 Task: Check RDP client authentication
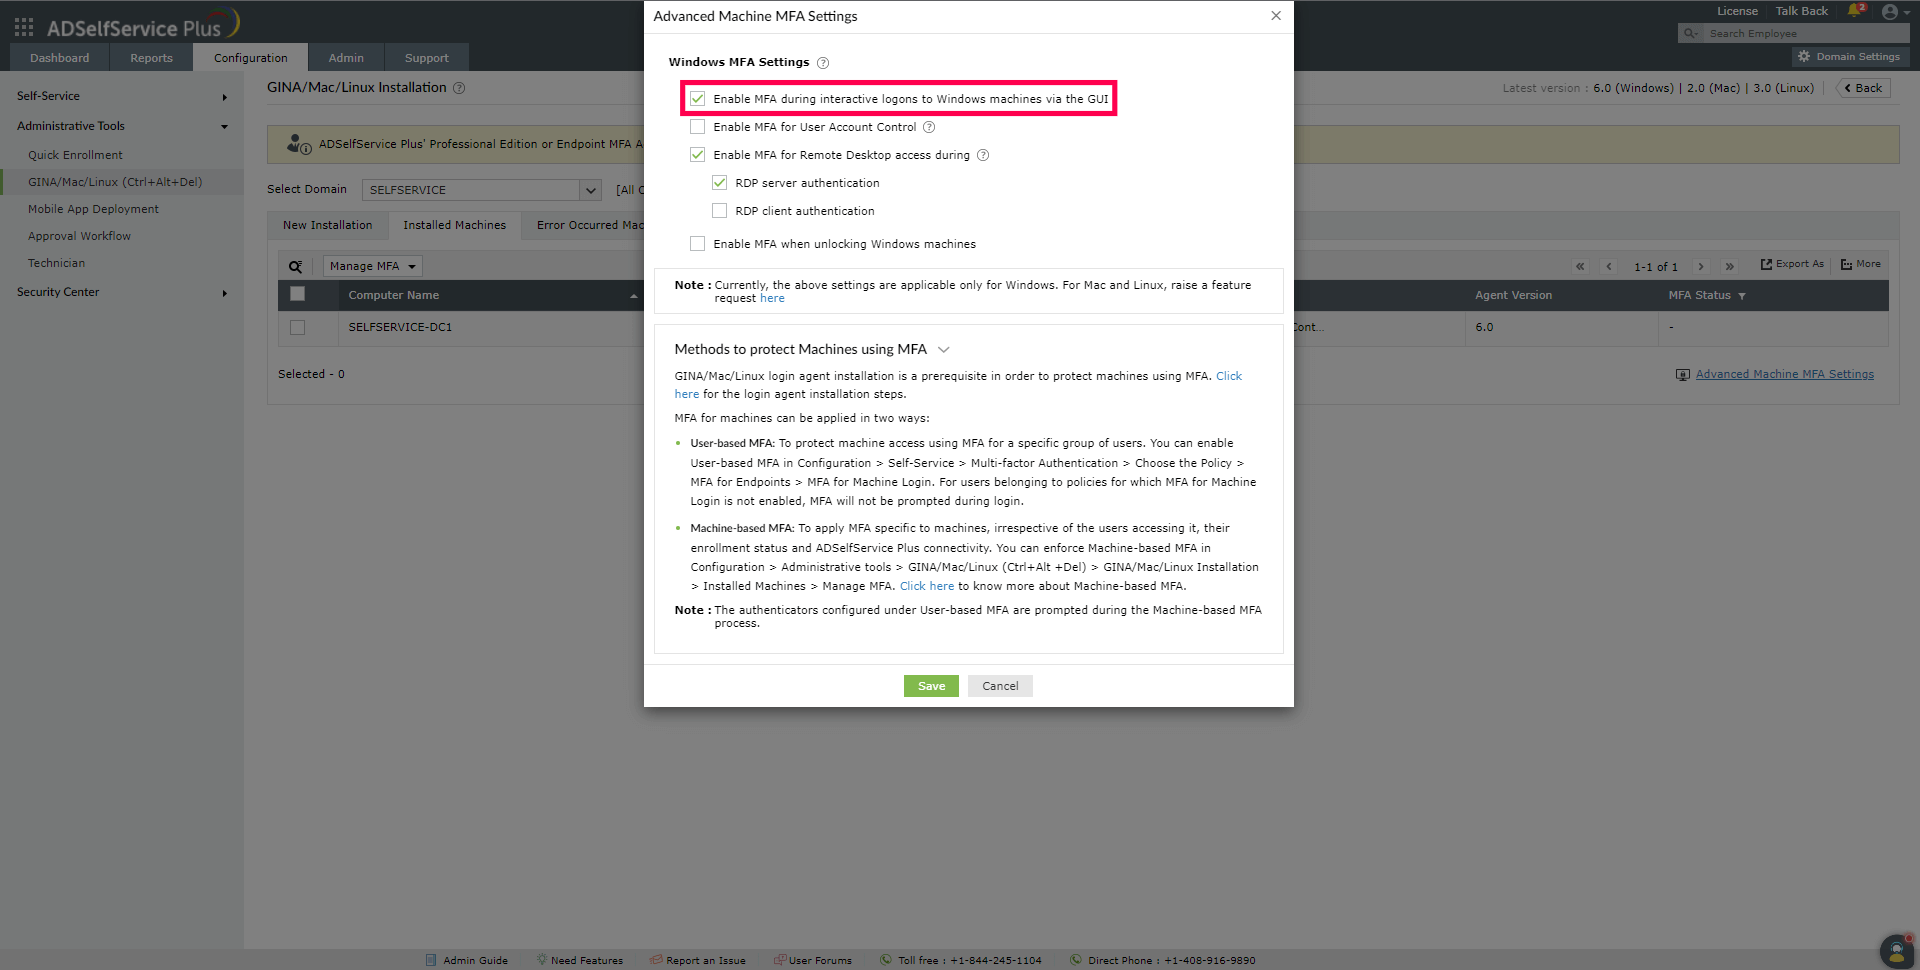point(720,211)
